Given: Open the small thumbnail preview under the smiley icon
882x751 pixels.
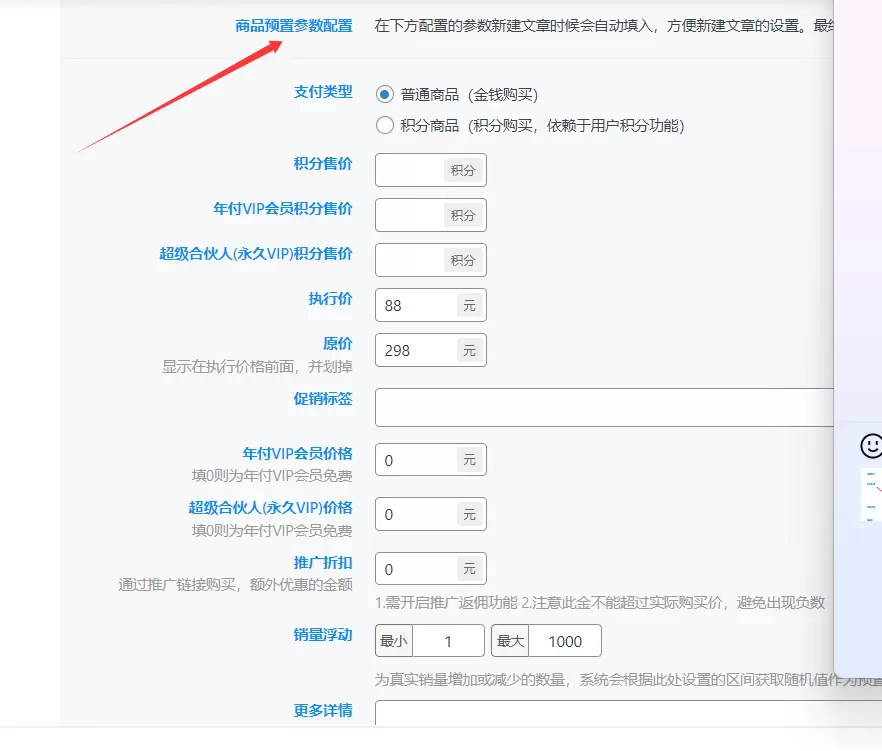Looking at the screenshot, I should point(871,495).
